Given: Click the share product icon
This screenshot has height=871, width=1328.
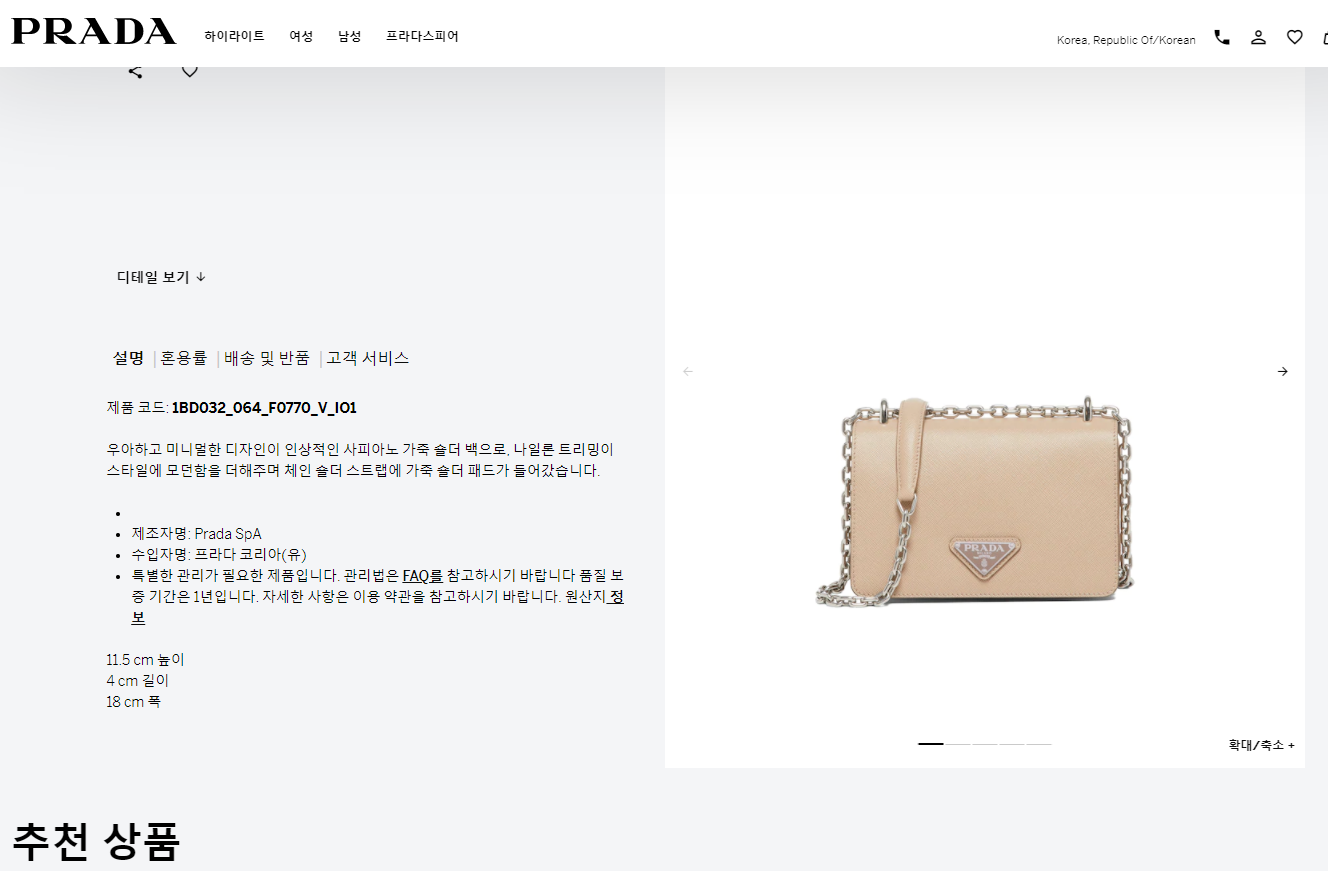Looking at the screenshot, I should coord(136,71).
